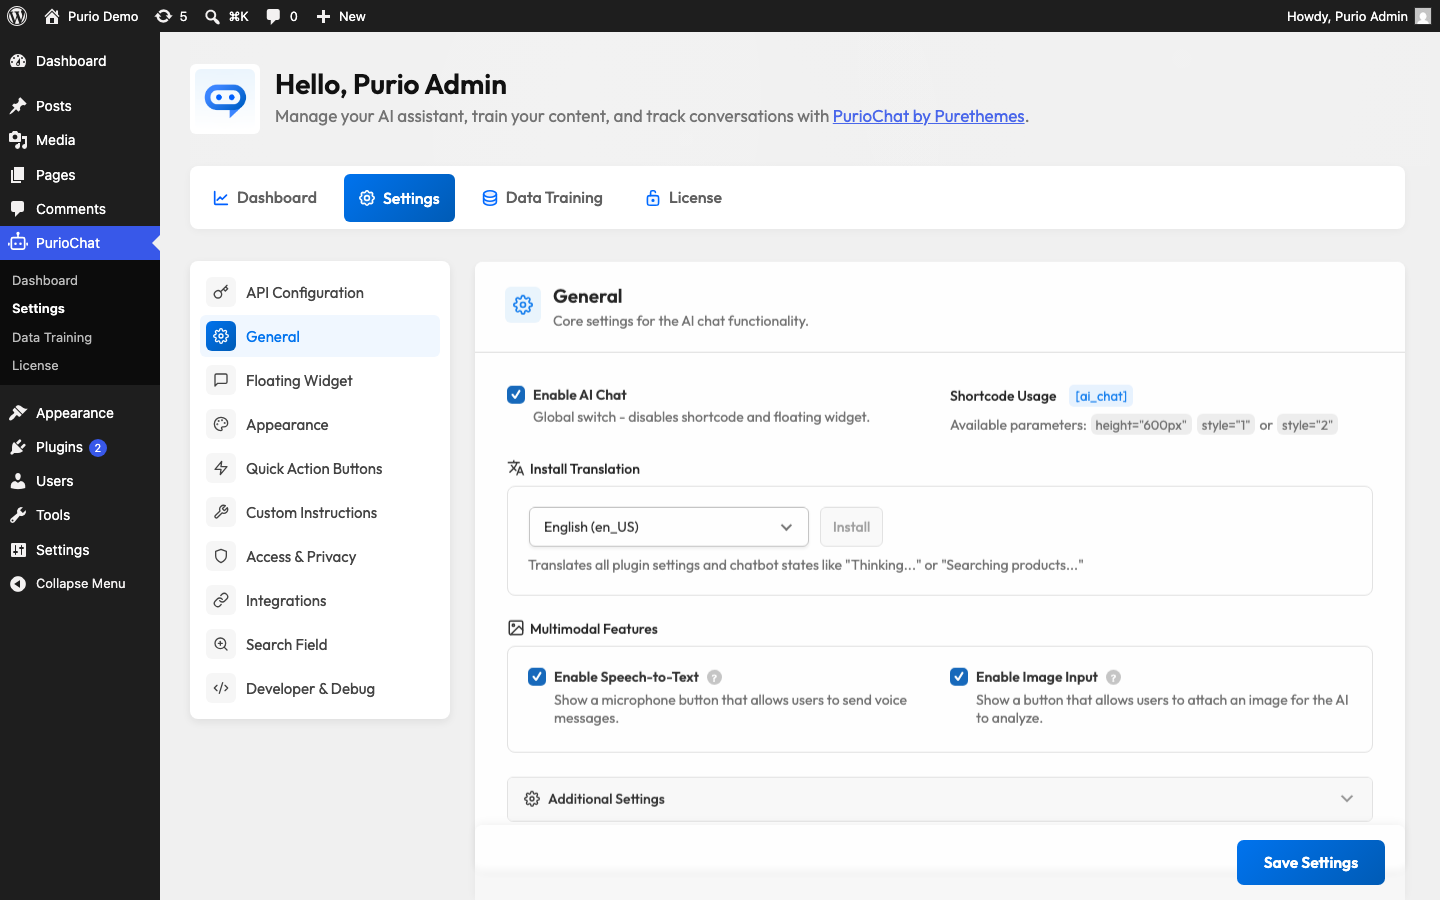Expand the Additional Settings section
1440x900 pixels.
click(940, 799)
